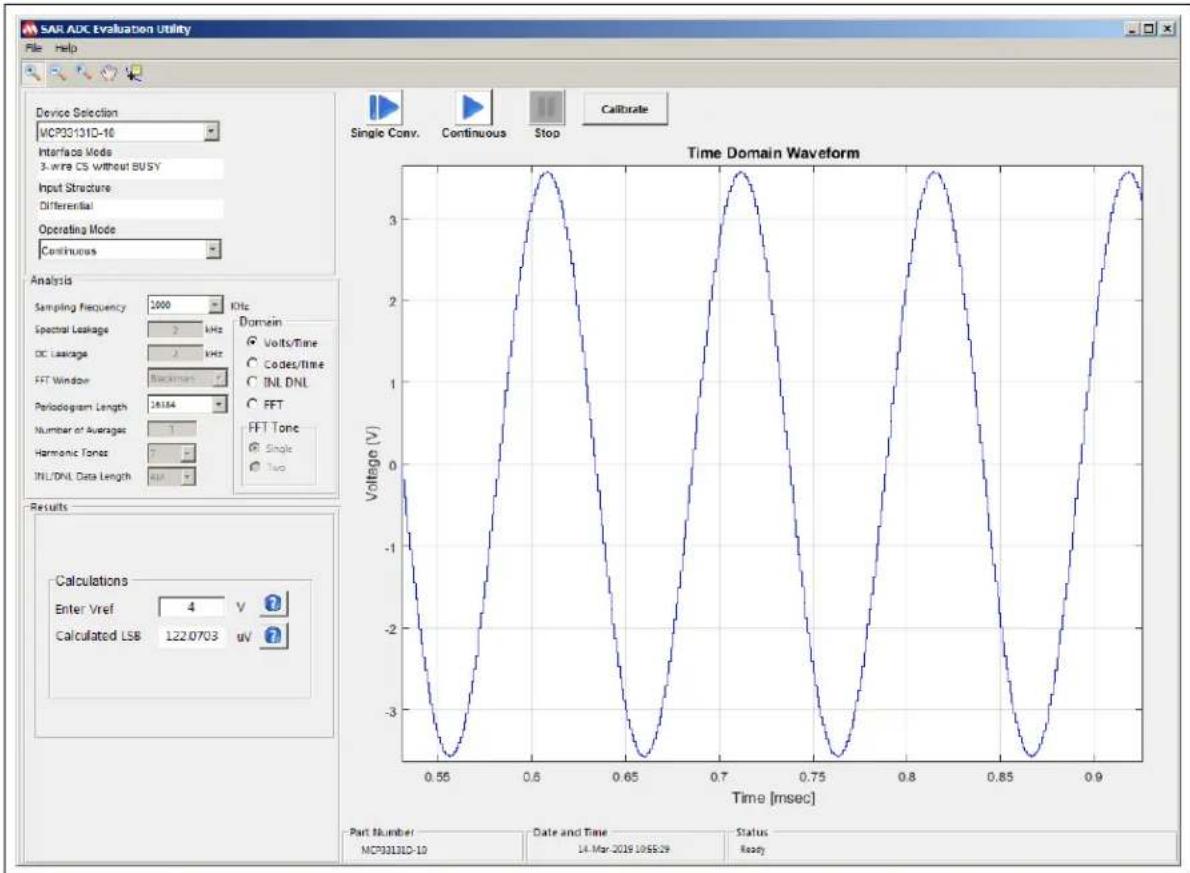This screenshot has height=873, width=1190.
Task: Start a Single Conversion
Action: [x=384, y=108]
